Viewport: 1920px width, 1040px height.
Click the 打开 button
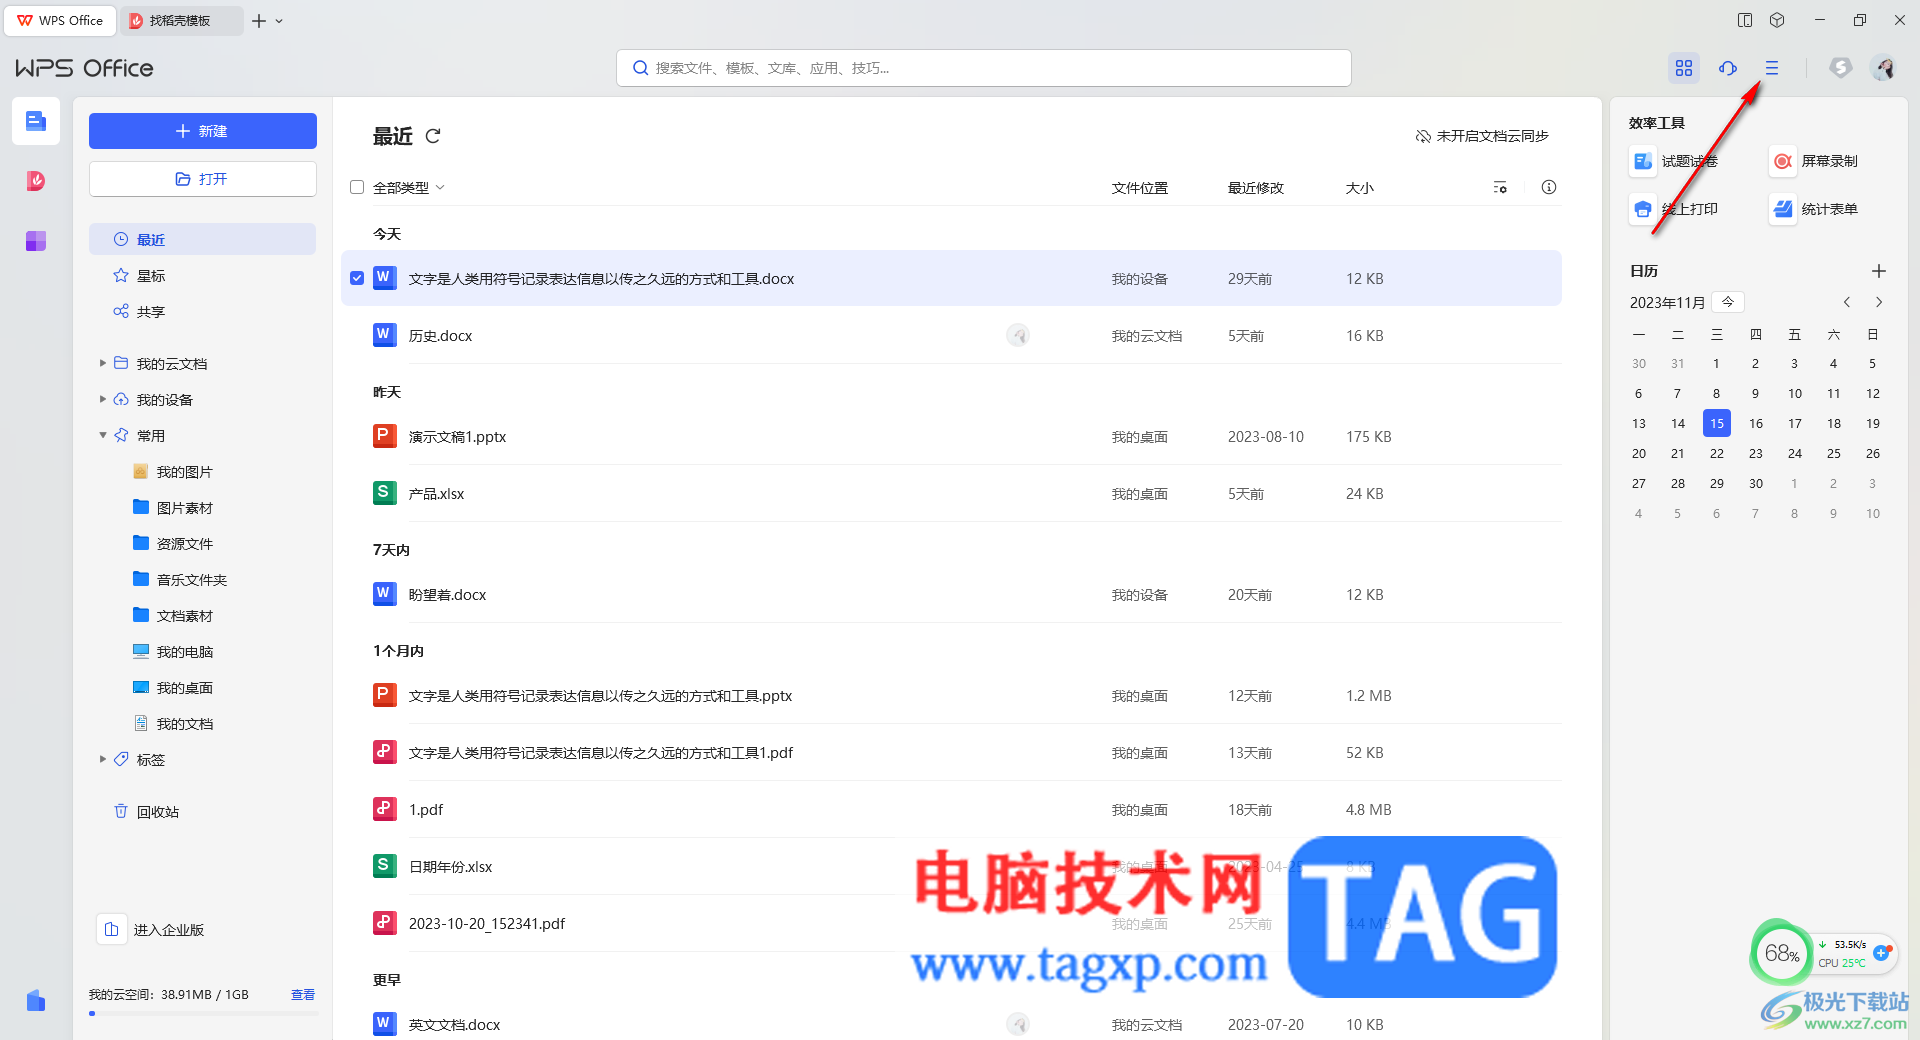click(203, 179)
